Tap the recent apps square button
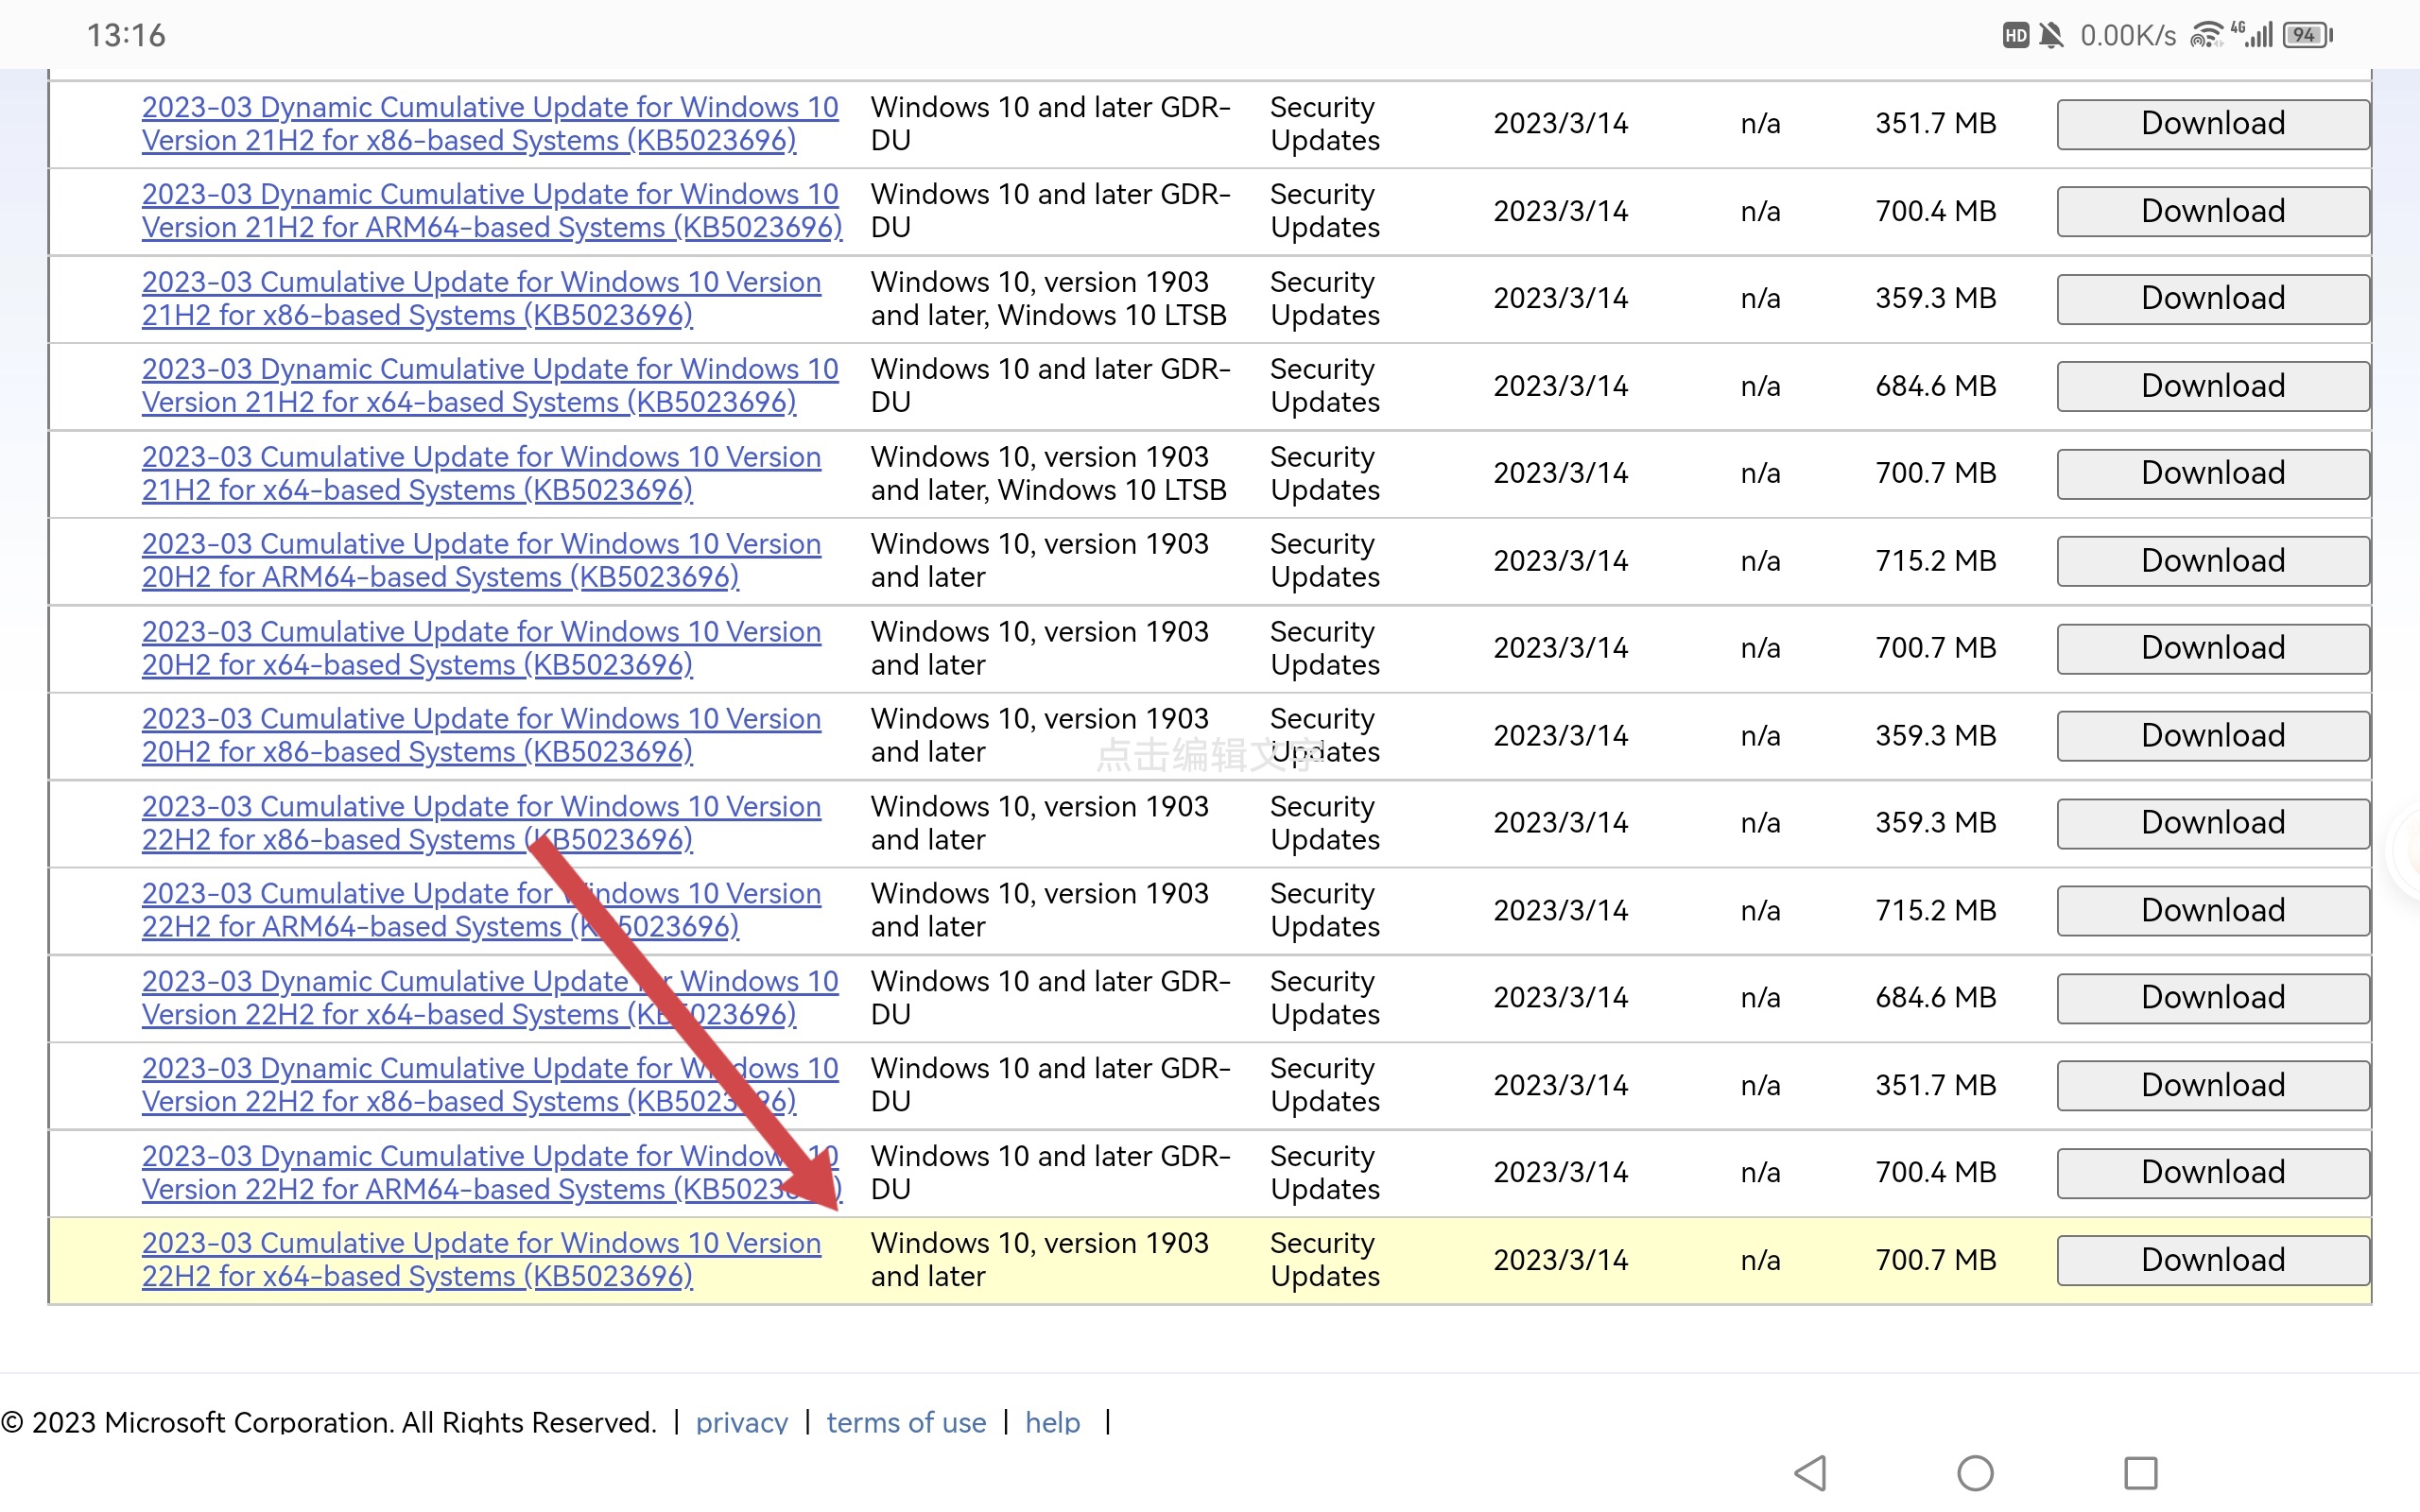This screenshot has height=1512, width=2420. click(2140, 1473)
